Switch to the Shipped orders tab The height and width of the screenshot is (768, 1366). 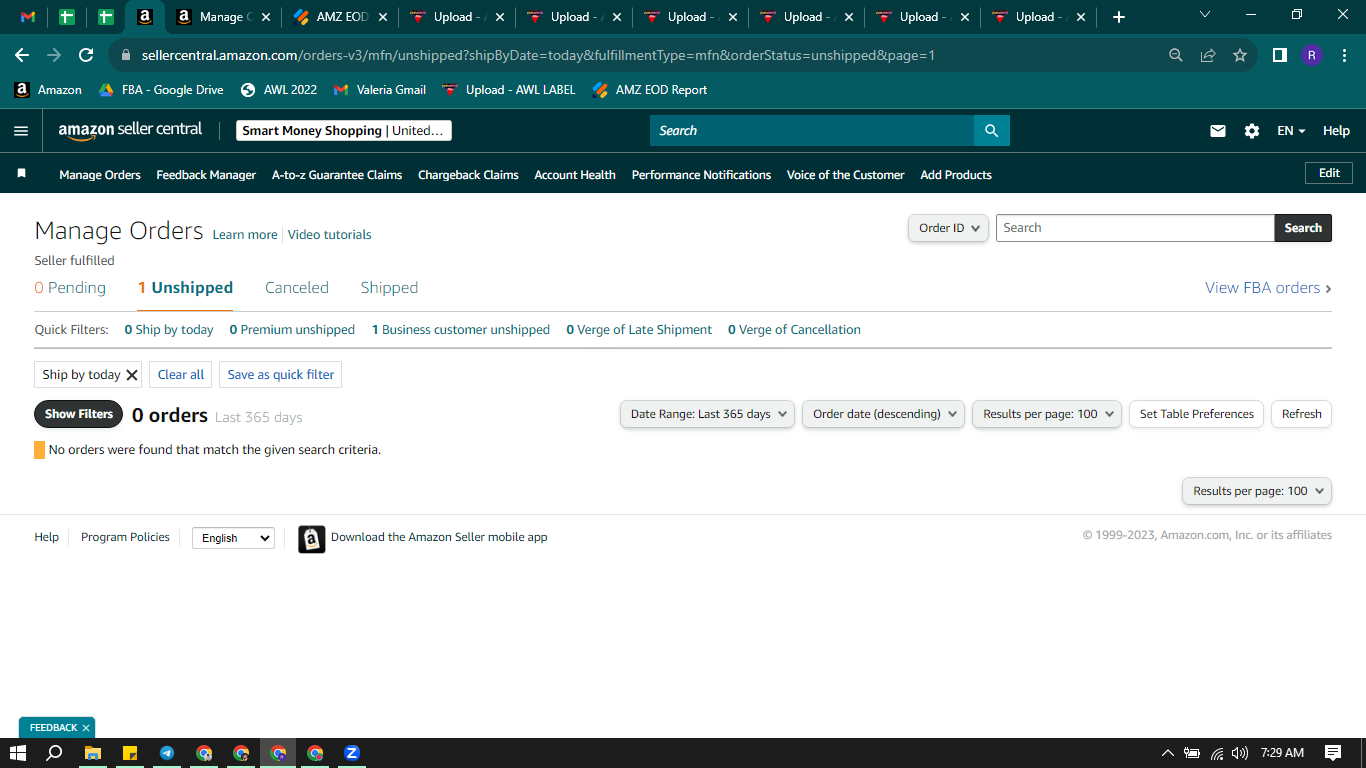coord(389,288)
